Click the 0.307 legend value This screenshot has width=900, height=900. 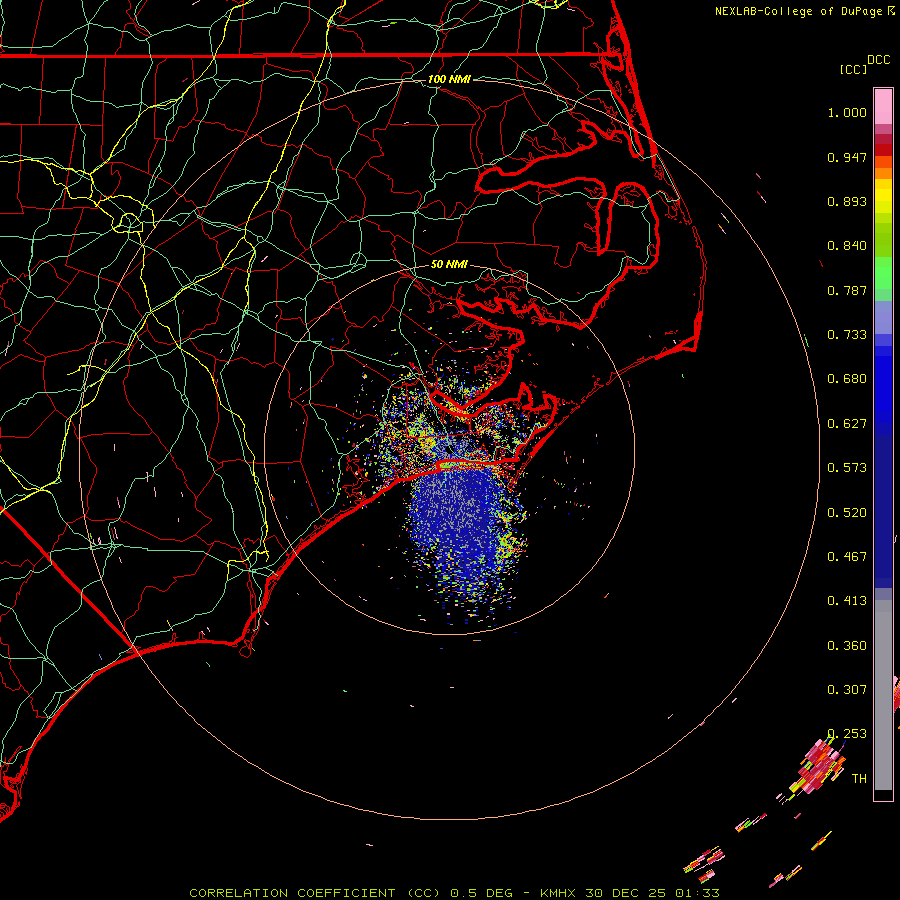(x=847, y=690)
